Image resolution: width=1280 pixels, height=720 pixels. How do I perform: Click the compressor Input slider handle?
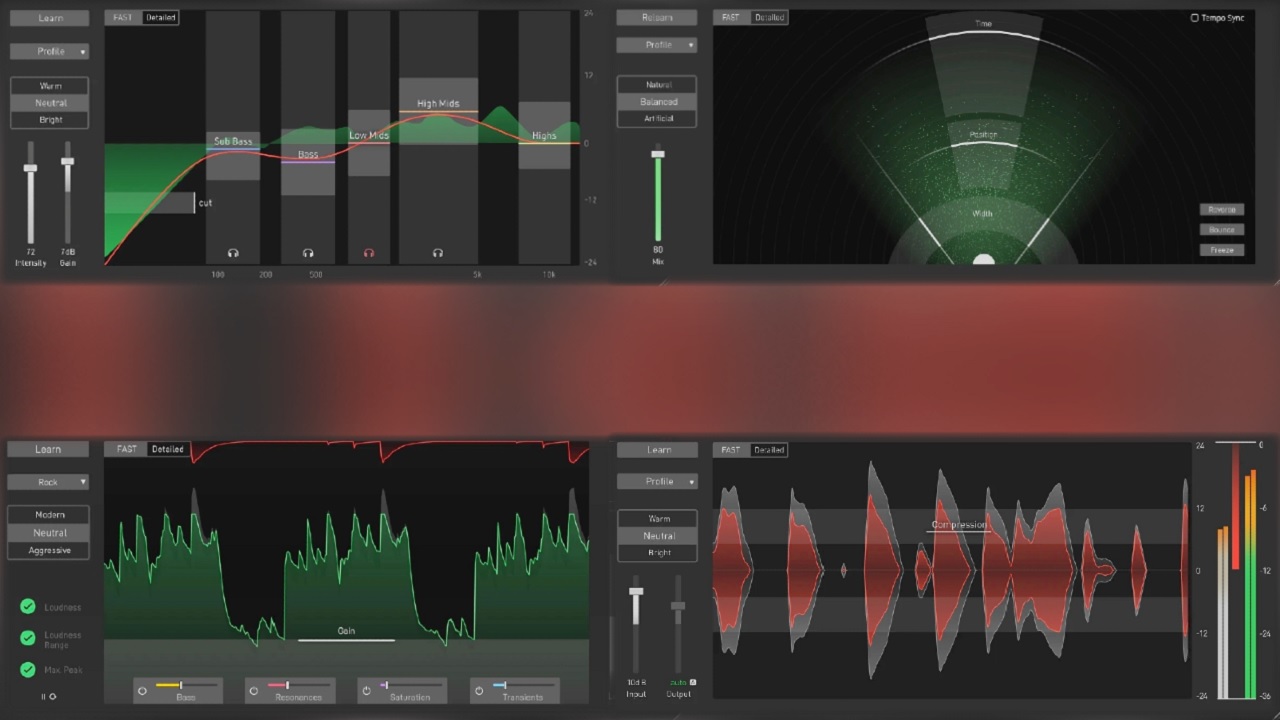tap(636, 592)
